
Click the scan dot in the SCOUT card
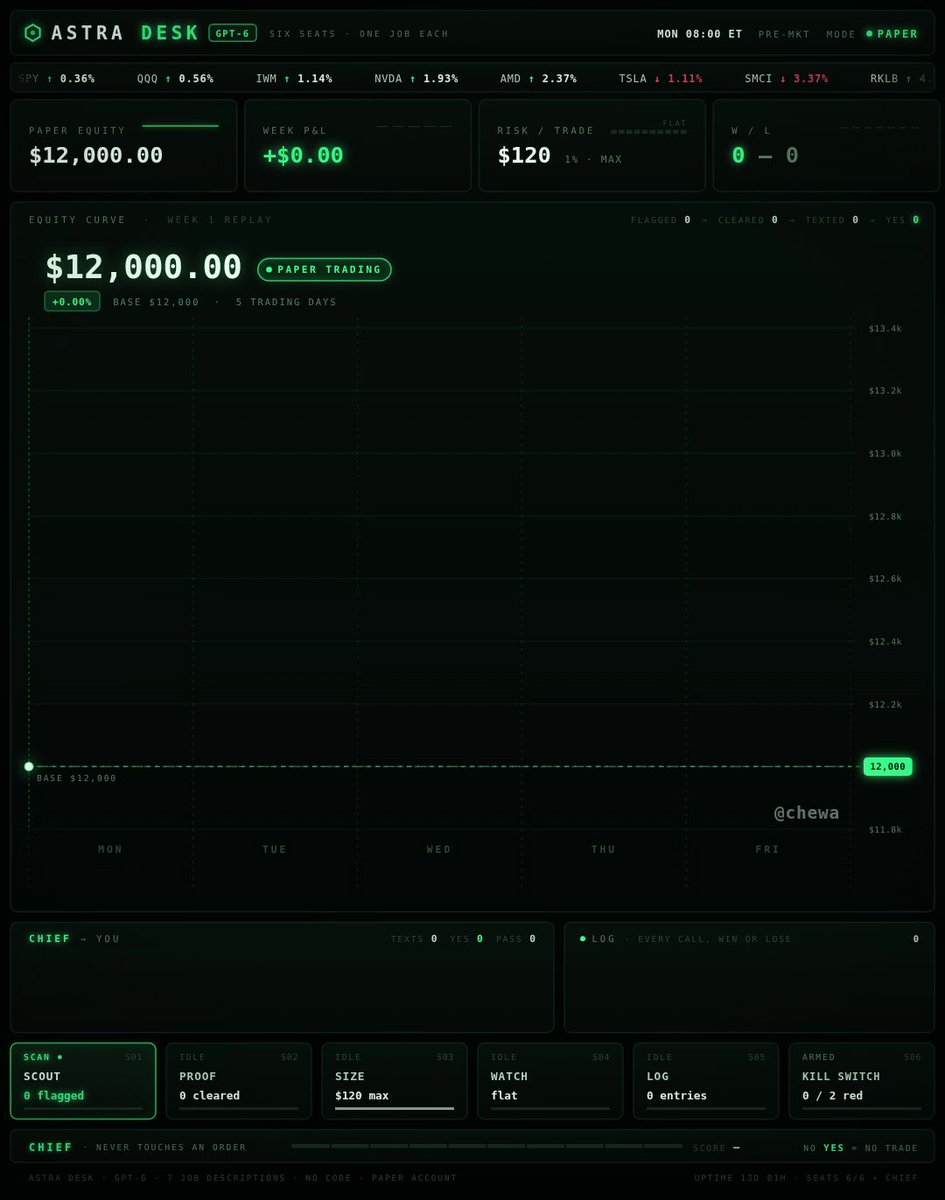pyautogui.click(x=59, y=1057)
